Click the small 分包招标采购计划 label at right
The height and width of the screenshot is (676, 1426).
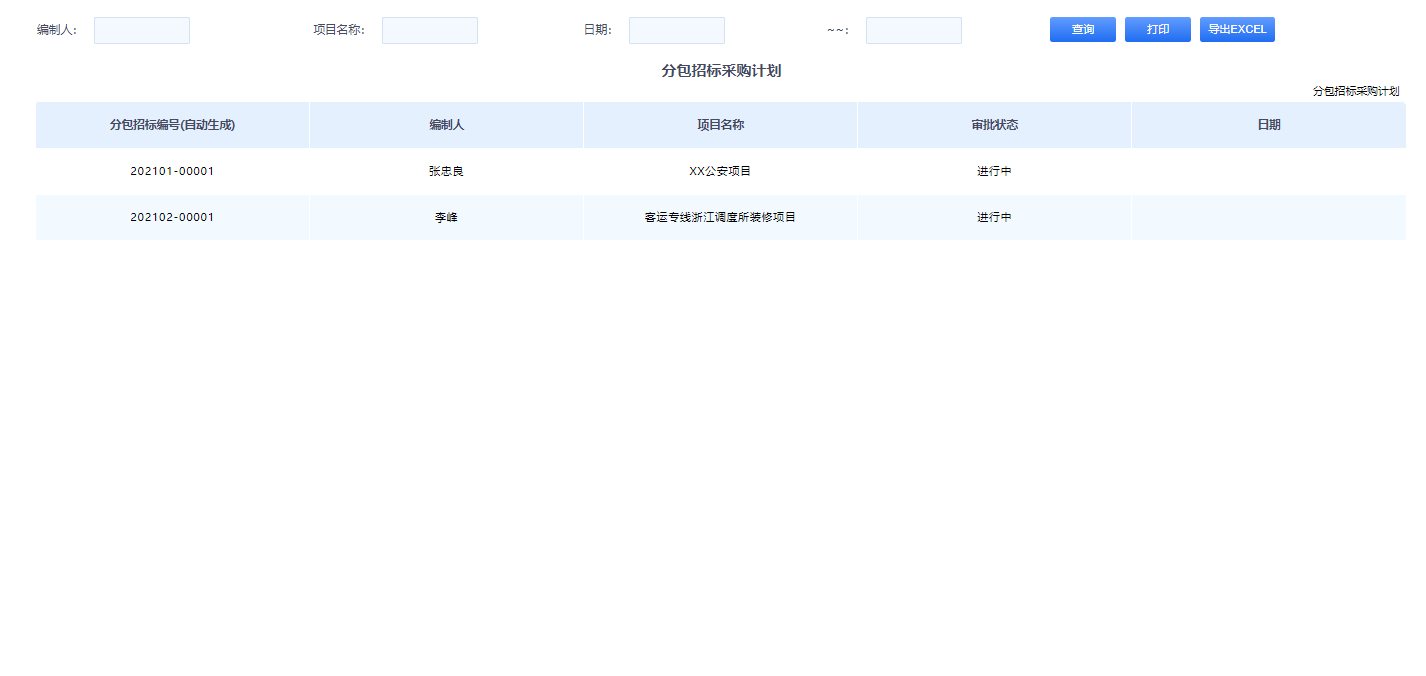click(1356, 91)
